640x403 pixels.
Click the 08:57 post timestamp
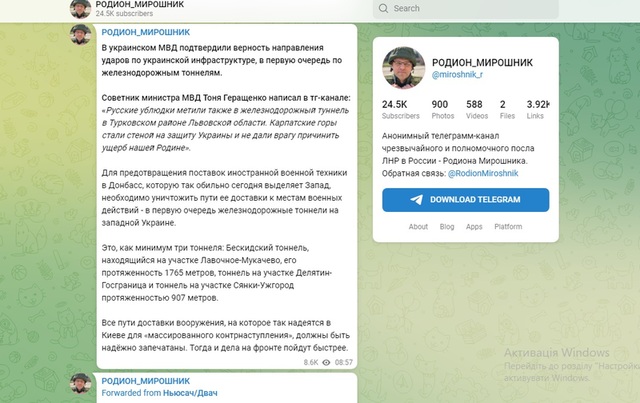[343, 361]
